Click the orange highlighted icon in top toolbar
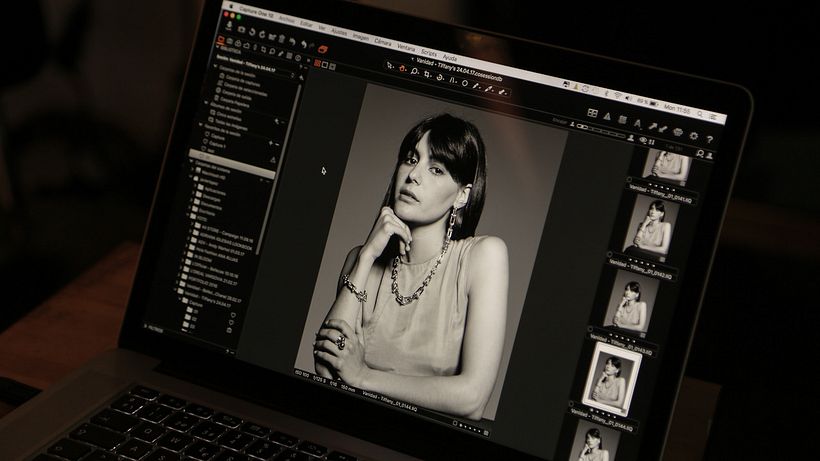Viewport: 820px width, 461px height. (323, 49)
